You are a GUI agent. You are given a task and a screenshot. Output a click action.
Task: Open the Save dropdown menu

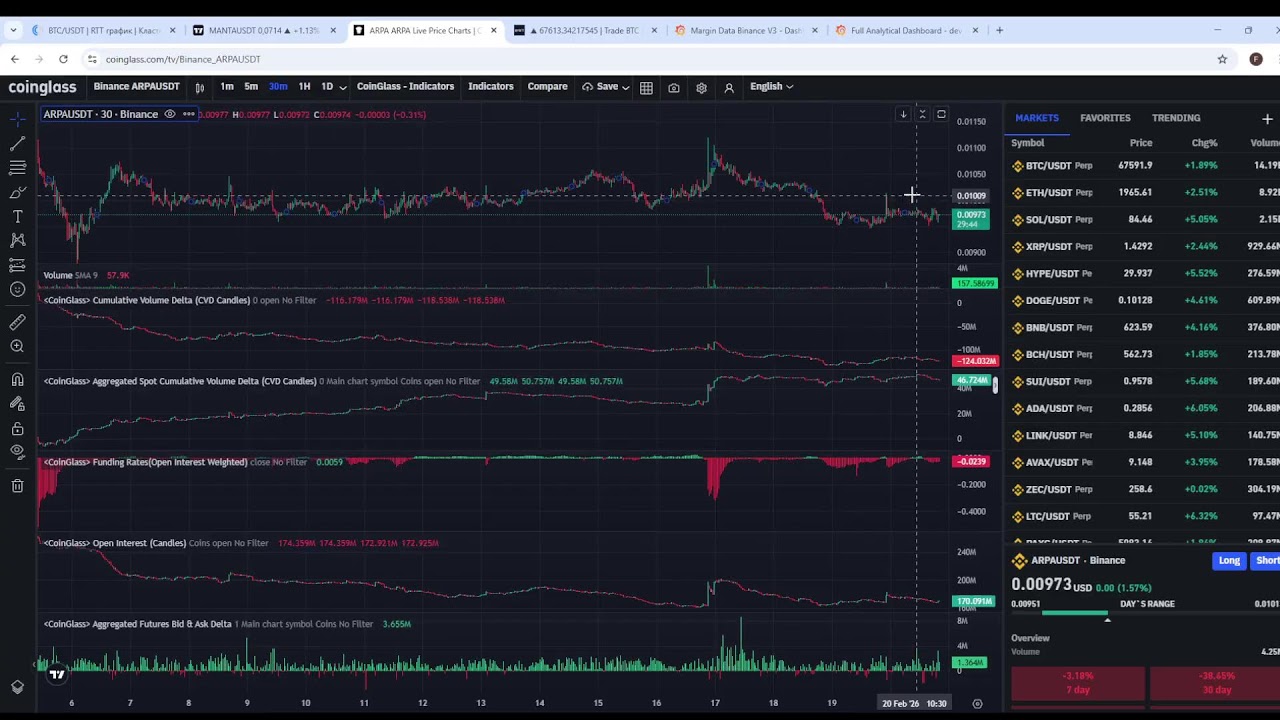pyautogui.click(x=605, y=87)
